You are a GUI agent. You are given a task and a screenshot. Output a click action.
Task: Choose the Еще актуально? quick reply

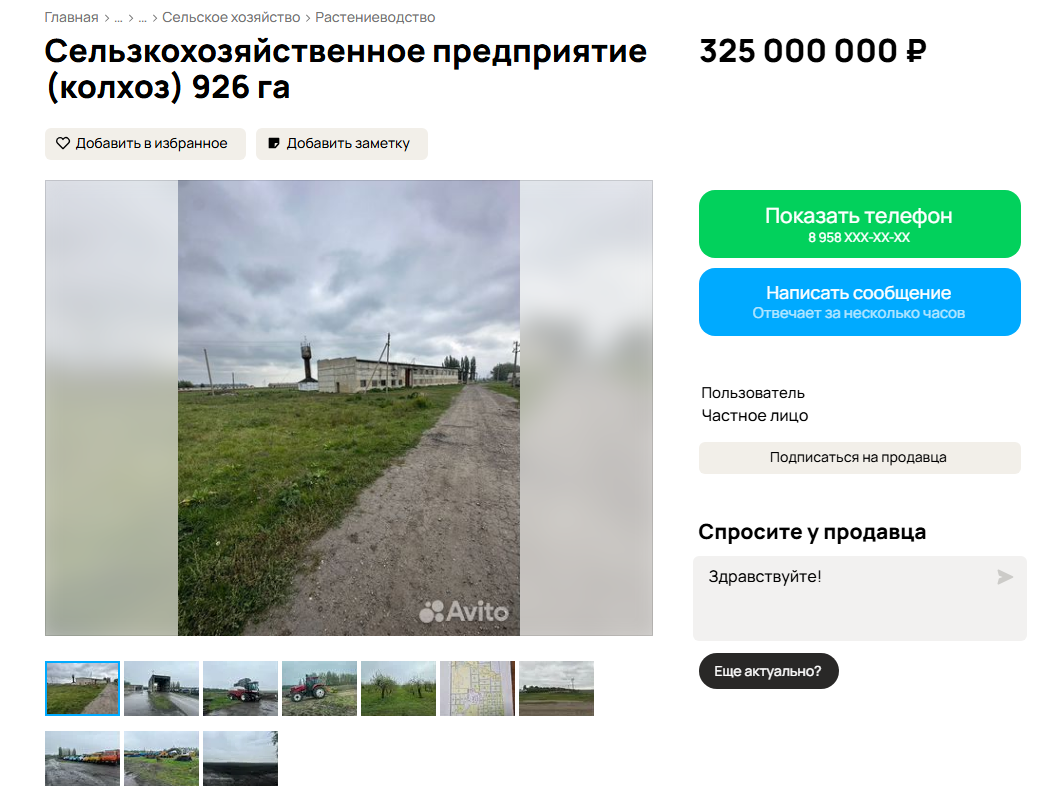pyautogui.click(x=768, y=671)
